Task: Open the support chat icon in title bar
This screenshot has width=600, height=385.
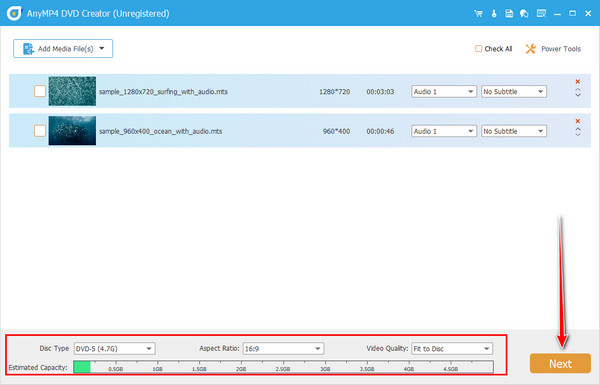Action: click(x=524, y=14)
